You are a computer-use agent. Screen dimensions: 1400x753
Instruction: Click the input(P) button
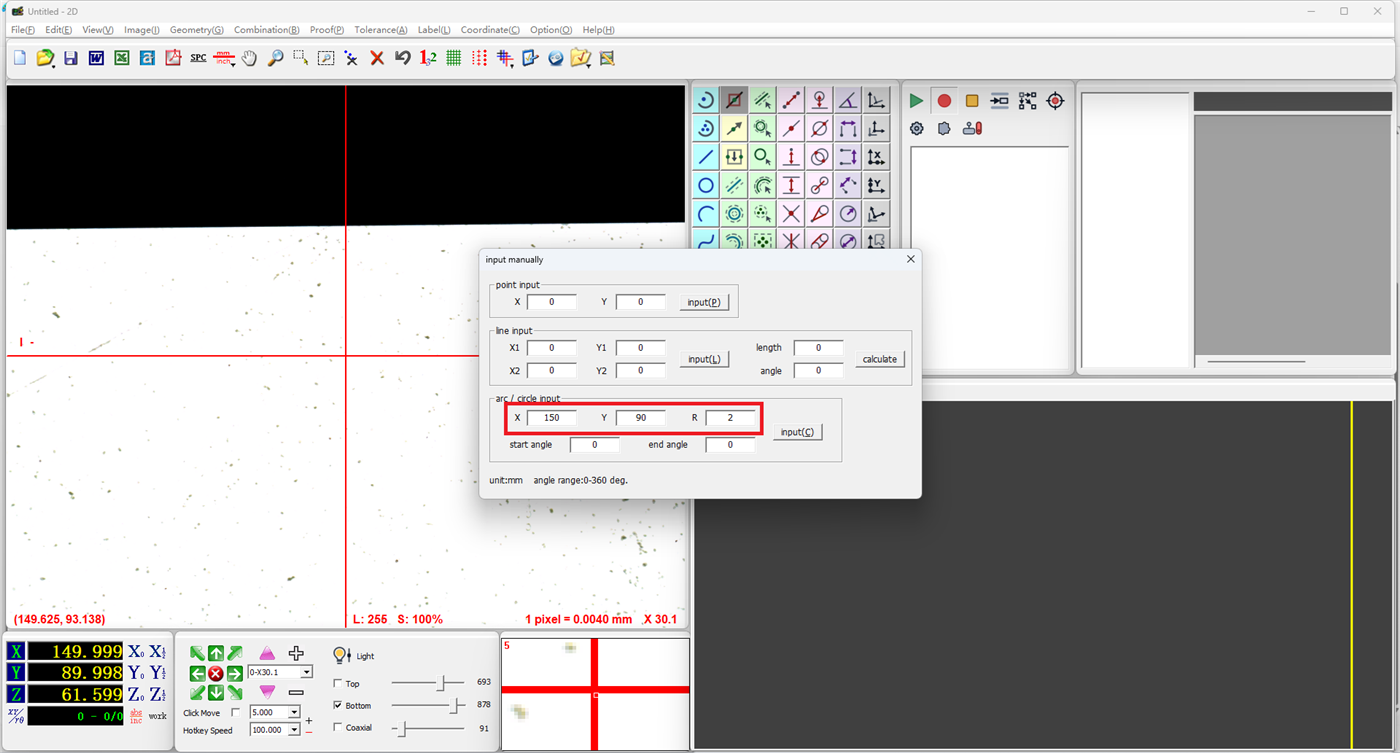[x=704, y=302]
